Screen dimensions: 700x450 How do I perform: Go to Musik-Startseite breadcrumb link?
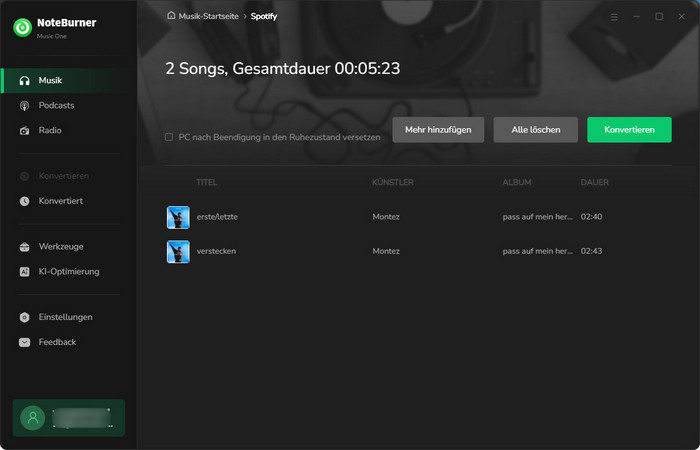click(x=208, y=16)
